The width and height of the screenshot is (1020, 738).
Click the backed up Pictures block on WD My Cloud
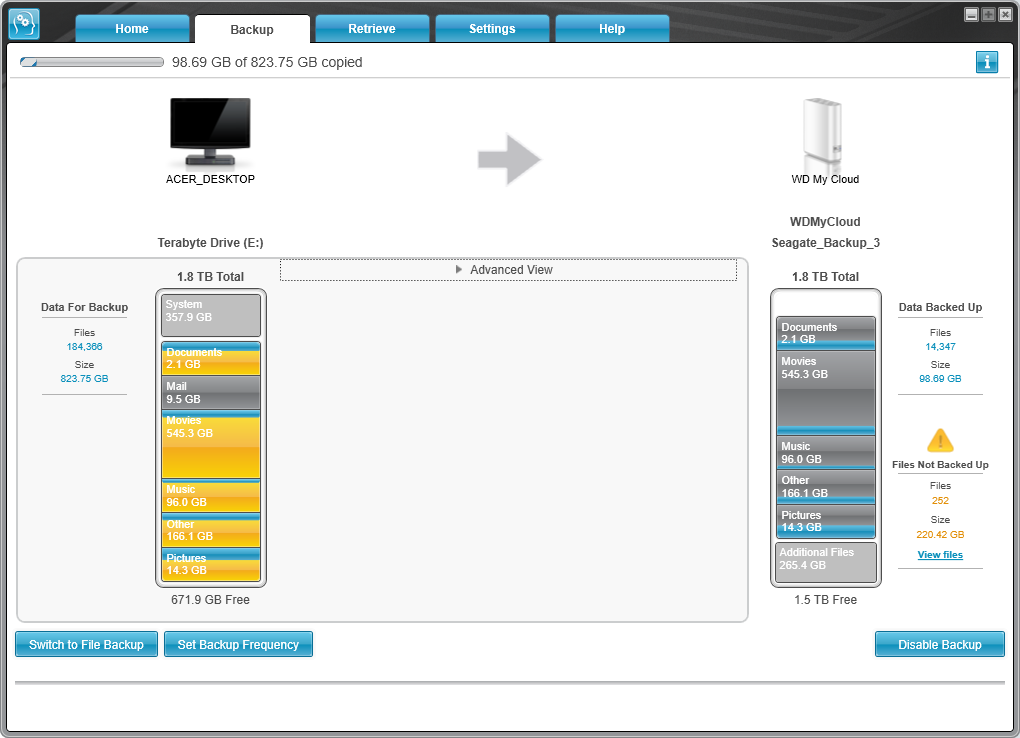click(825, 521)
